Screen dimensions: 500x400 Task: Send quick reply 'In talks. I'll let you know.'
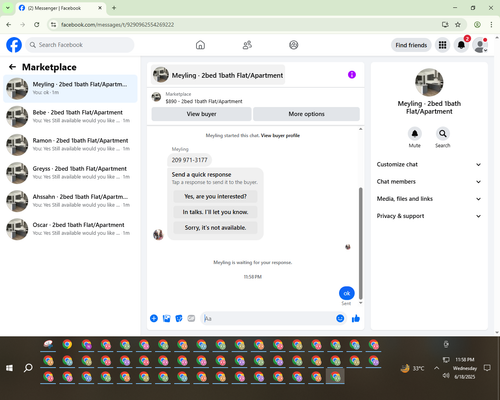215,212
